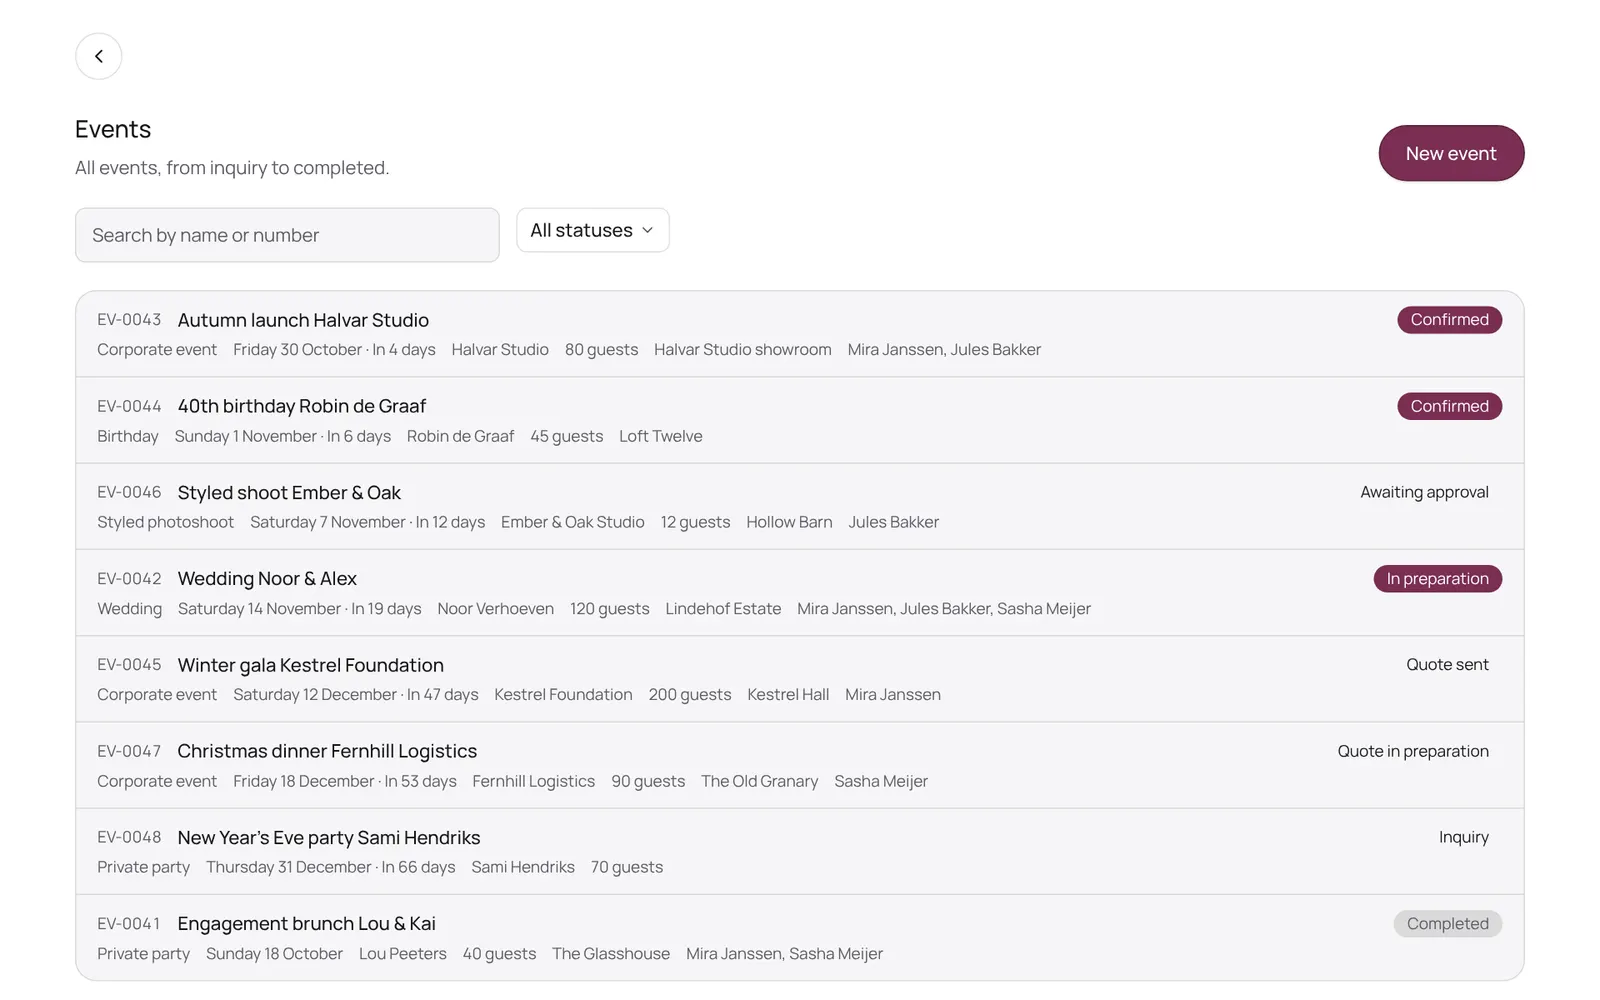Click Lindehof Estate venue text
Viewport: 1600px width, 1000px height.
[x=723, y=609]
